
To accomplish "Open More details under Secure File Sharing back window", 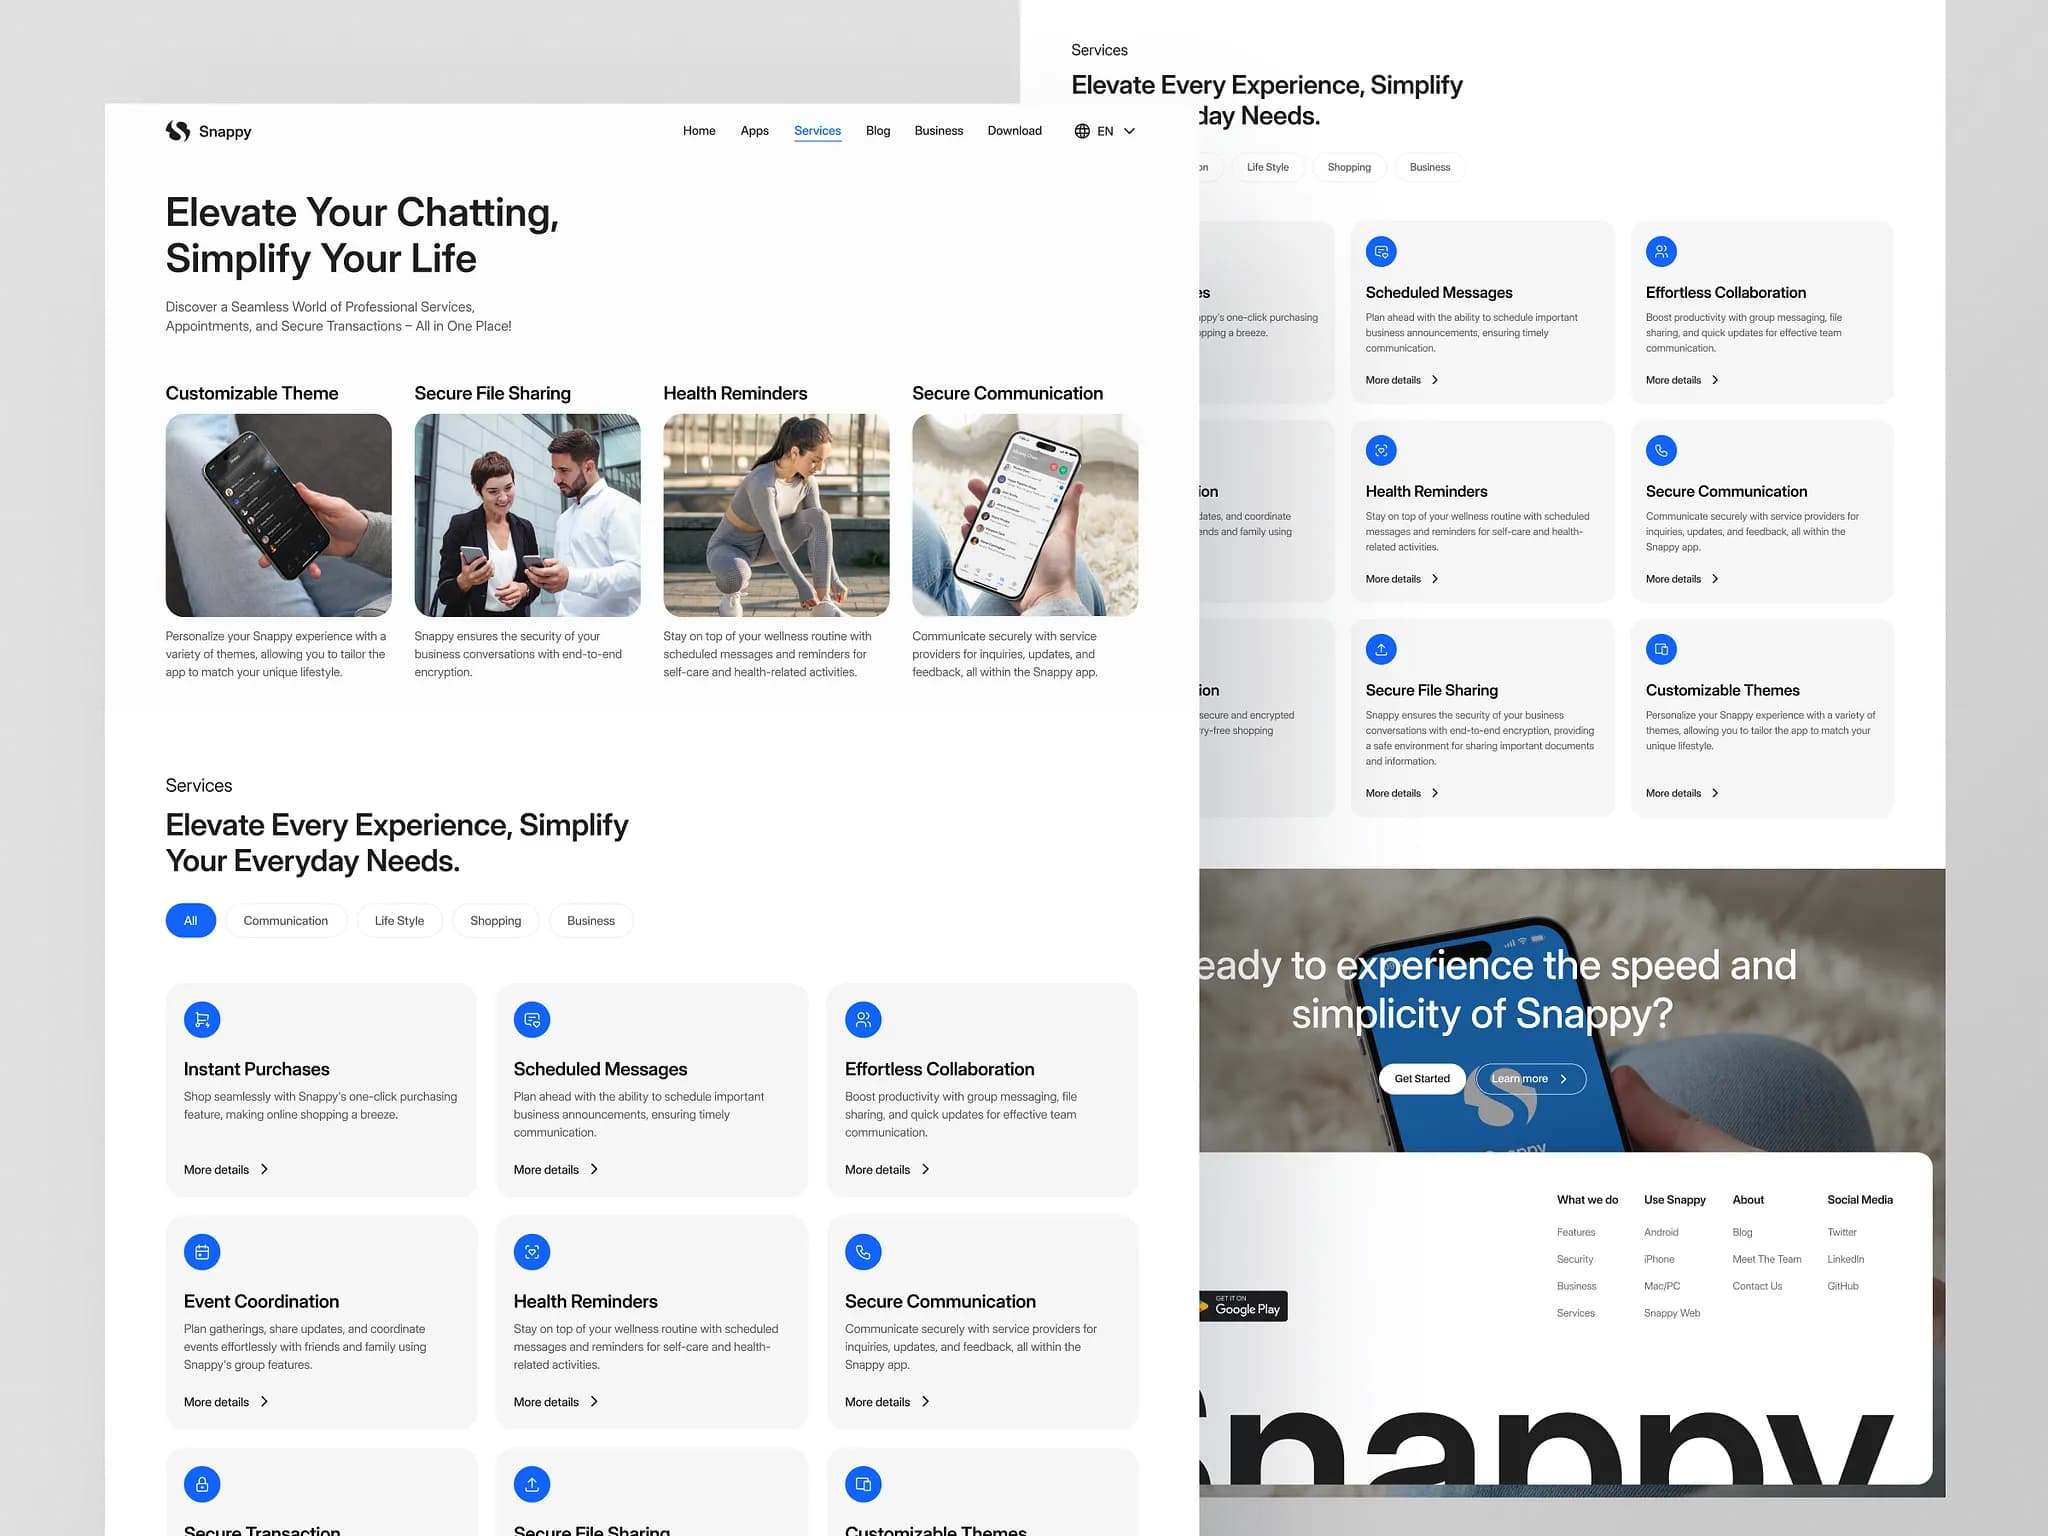I will 1402,793.
